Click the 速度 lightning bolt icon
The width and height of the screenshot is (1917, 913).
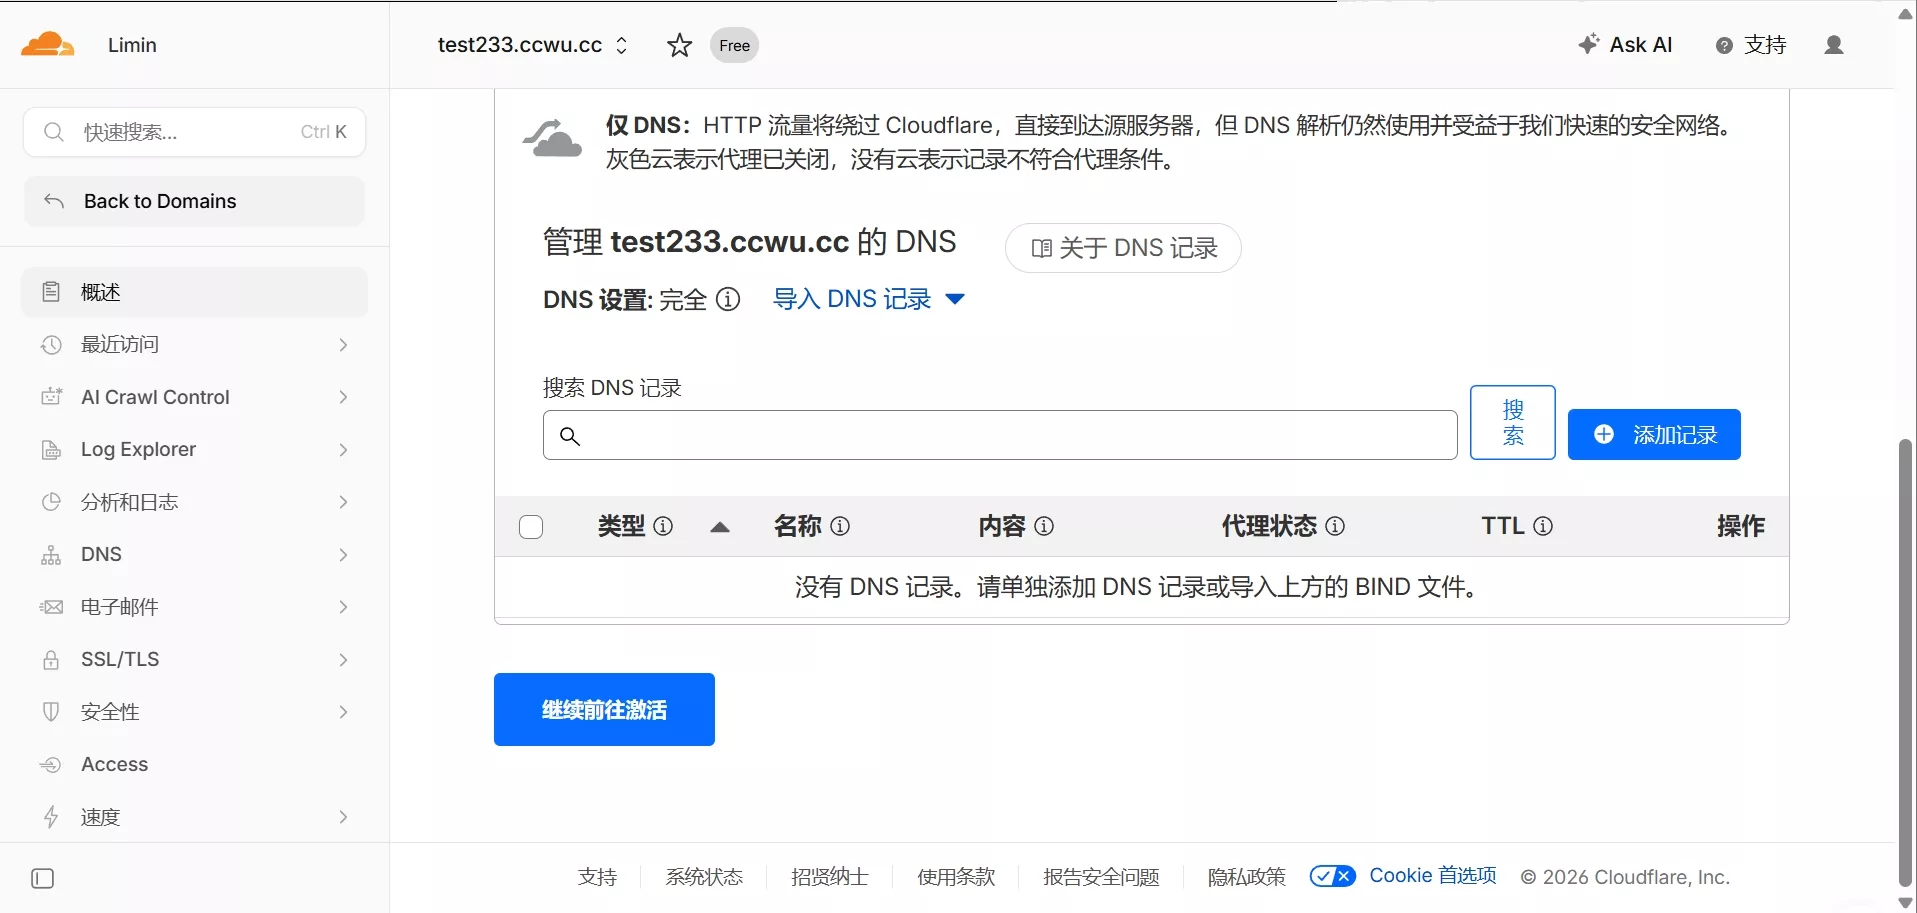[51, 817]
